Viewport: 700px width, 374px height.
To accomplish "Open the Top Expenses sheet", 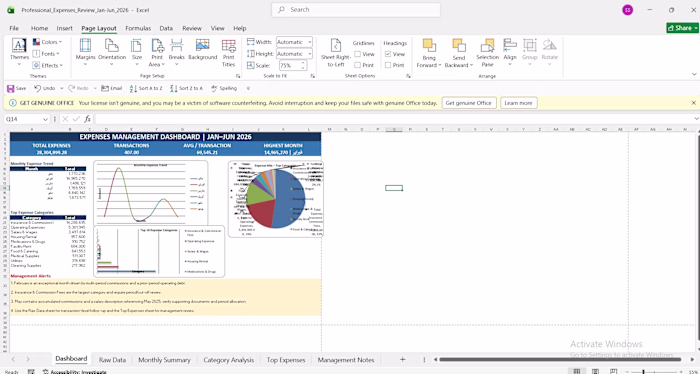I will pyautogui.click(x=286, y=360).
